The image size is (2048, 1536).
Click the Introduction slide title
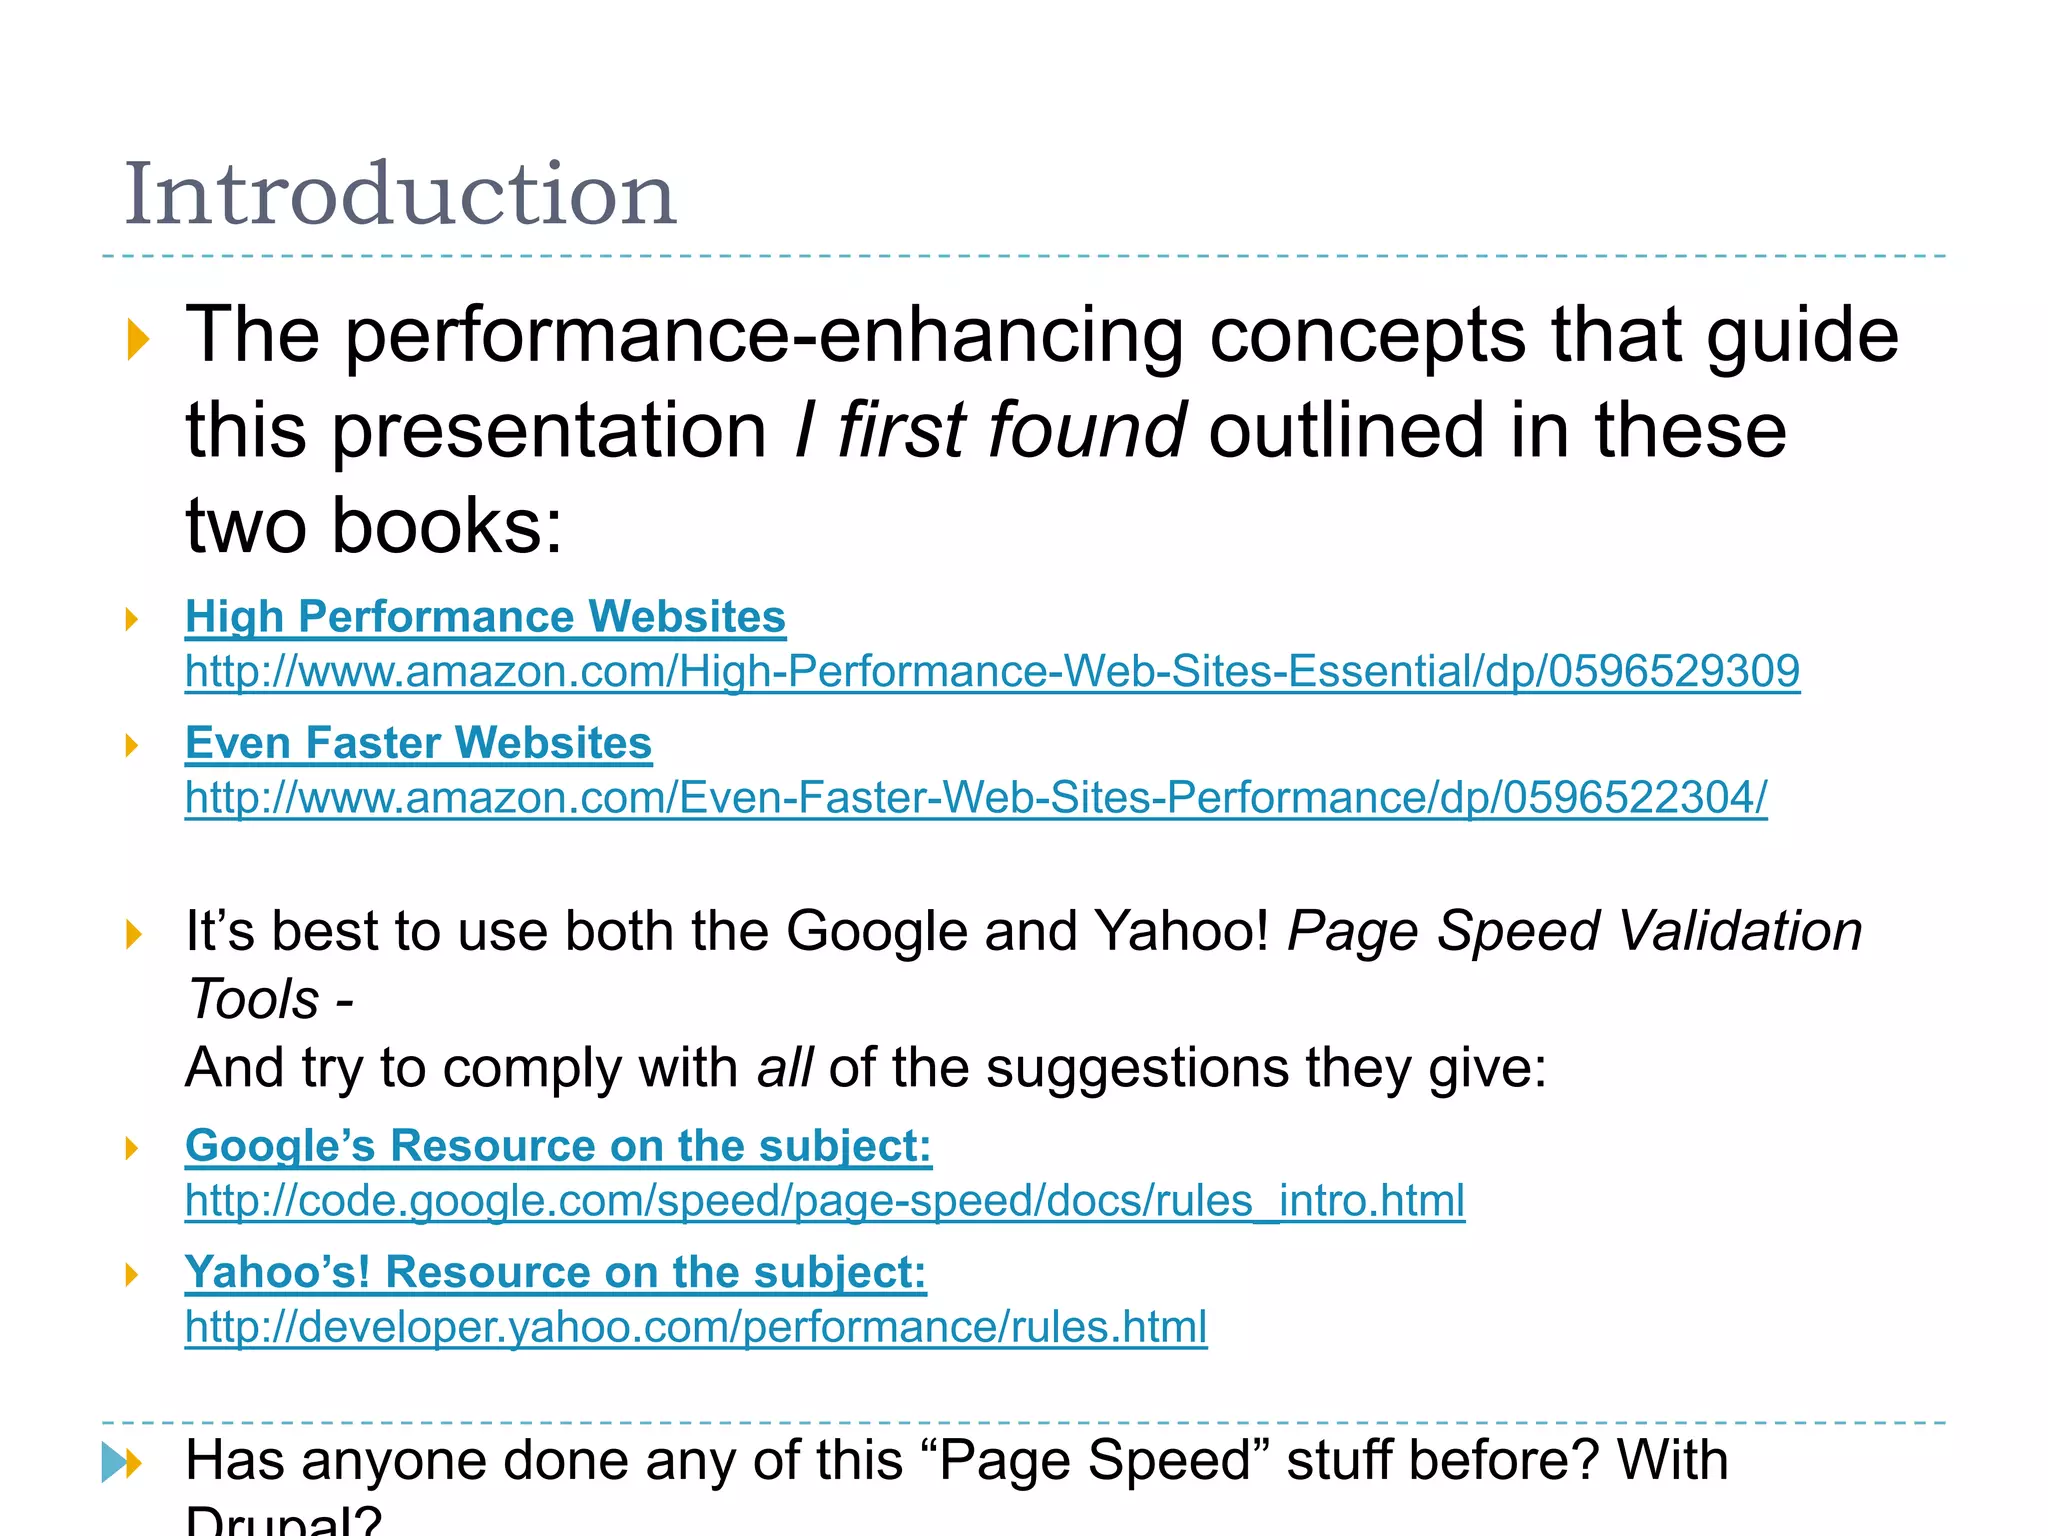click(x=400, y=194)
